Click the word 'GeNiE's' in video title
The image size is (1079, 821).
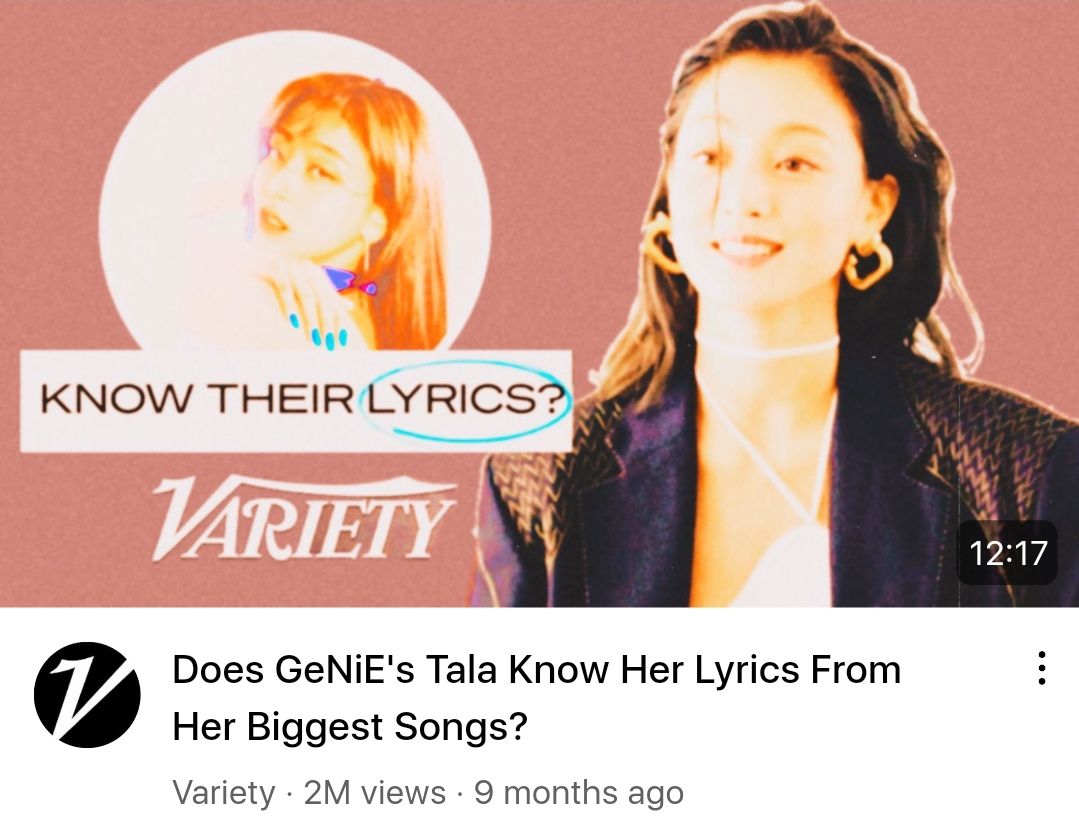pyautogui.click(x=344, y=670)
